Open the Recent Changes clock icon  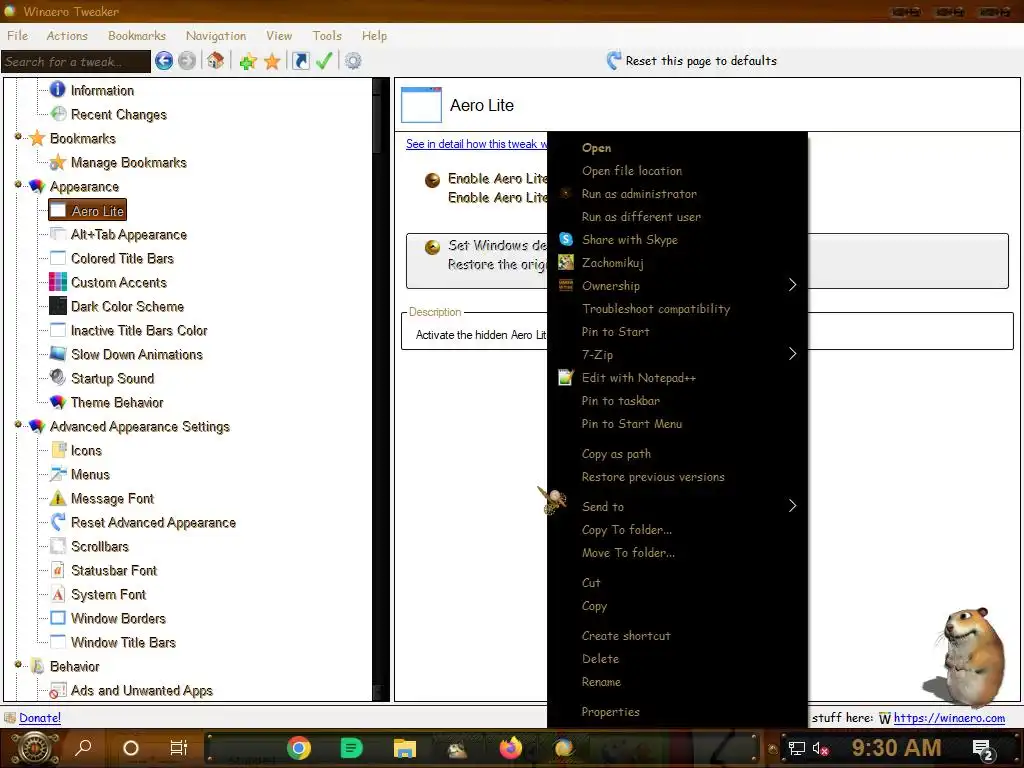[x=58, y=114]
